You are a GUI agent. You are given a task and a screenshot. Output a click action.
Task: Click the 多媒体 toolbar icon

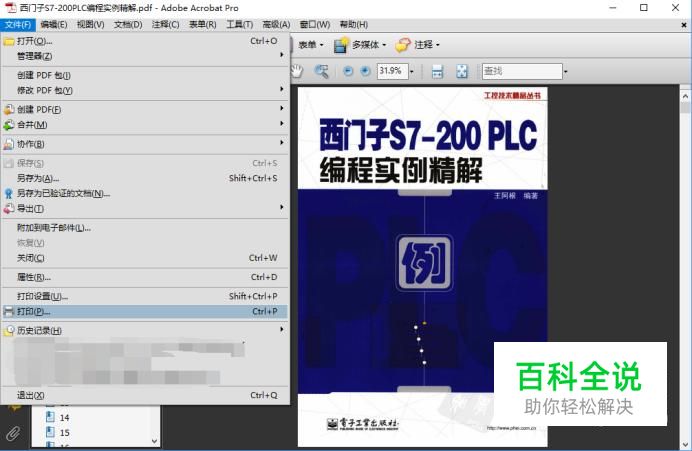[340, 45]
